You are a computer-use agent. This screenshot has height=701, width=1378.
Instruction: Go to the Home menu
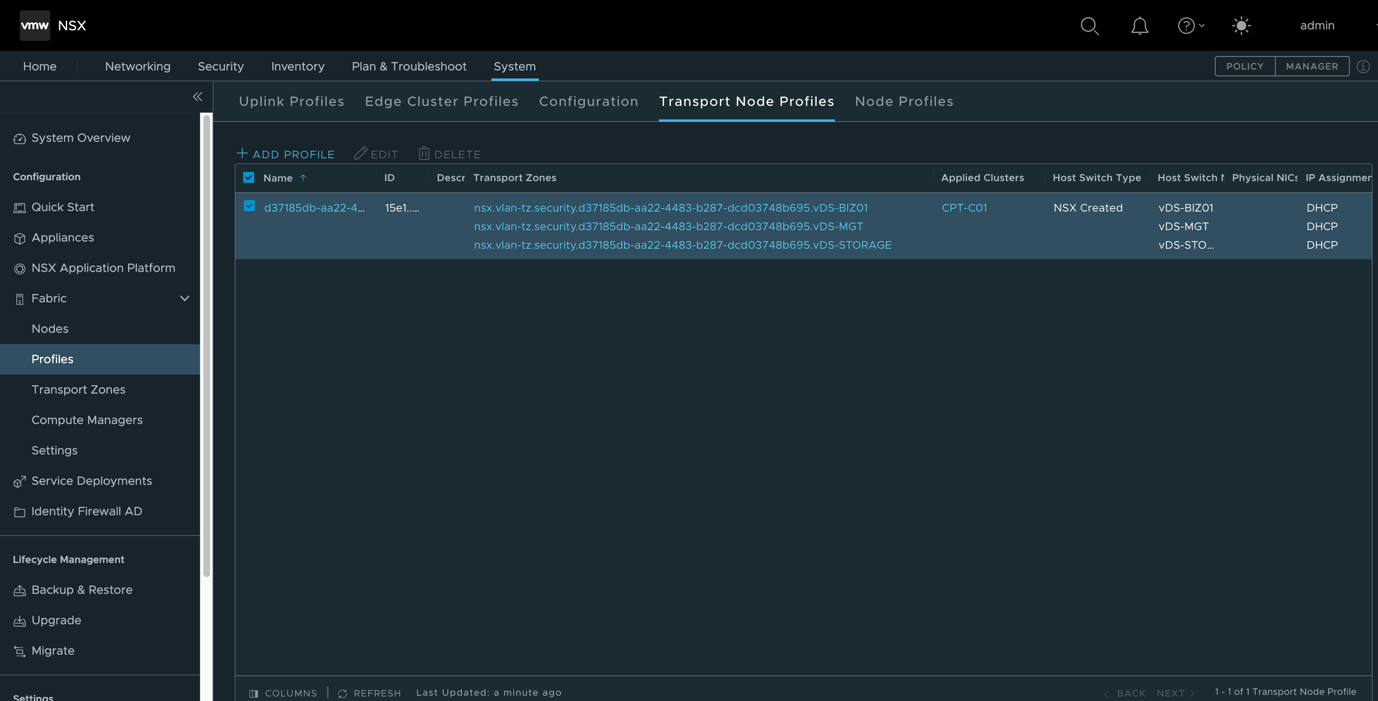(x=40, y=66)
